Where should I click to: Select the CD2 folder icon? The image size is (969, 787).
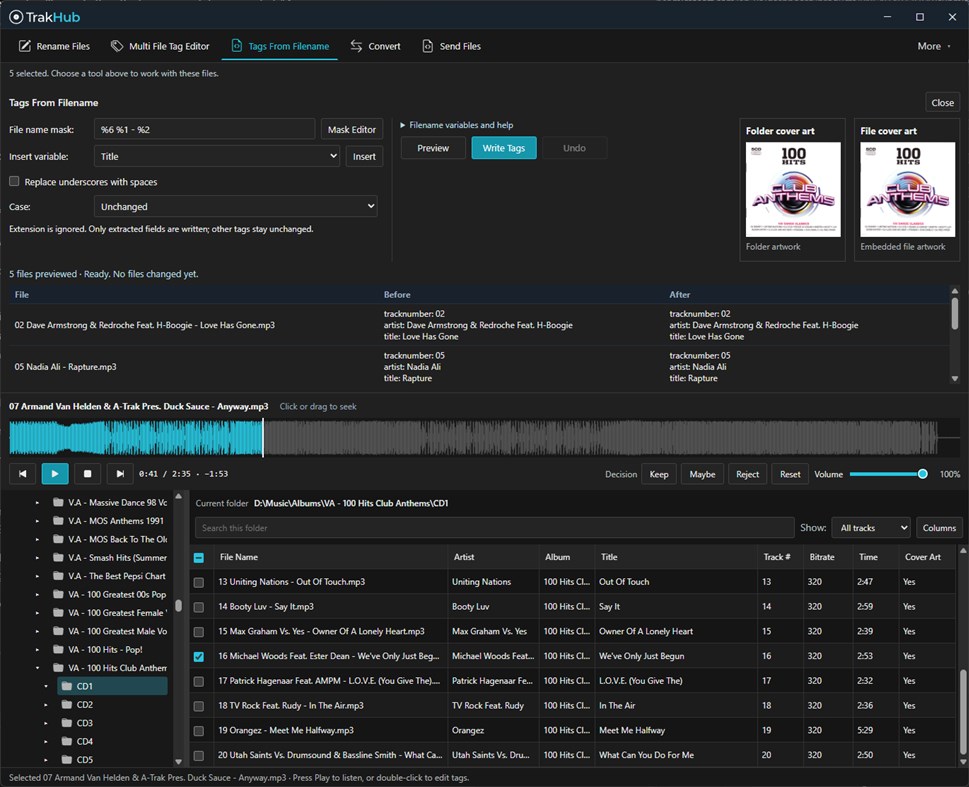pyautogui.click(x=67, y=705)
